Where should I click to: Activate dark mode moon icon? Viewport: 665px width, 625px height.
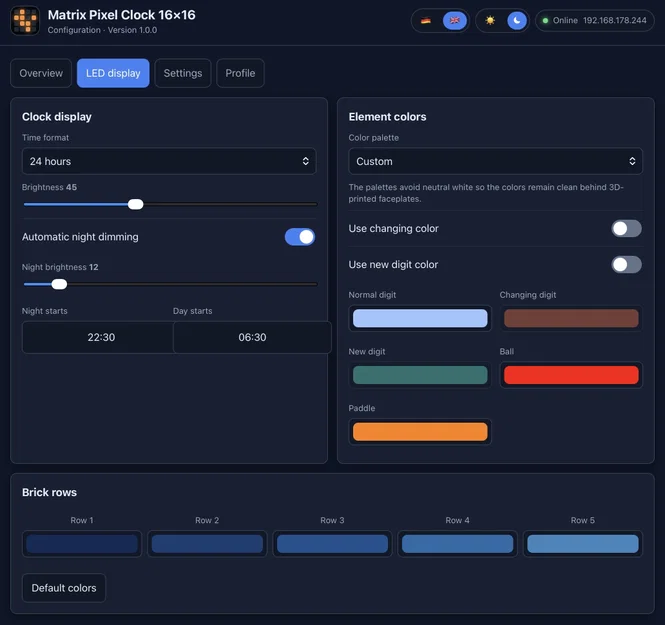tap(517, 20)
